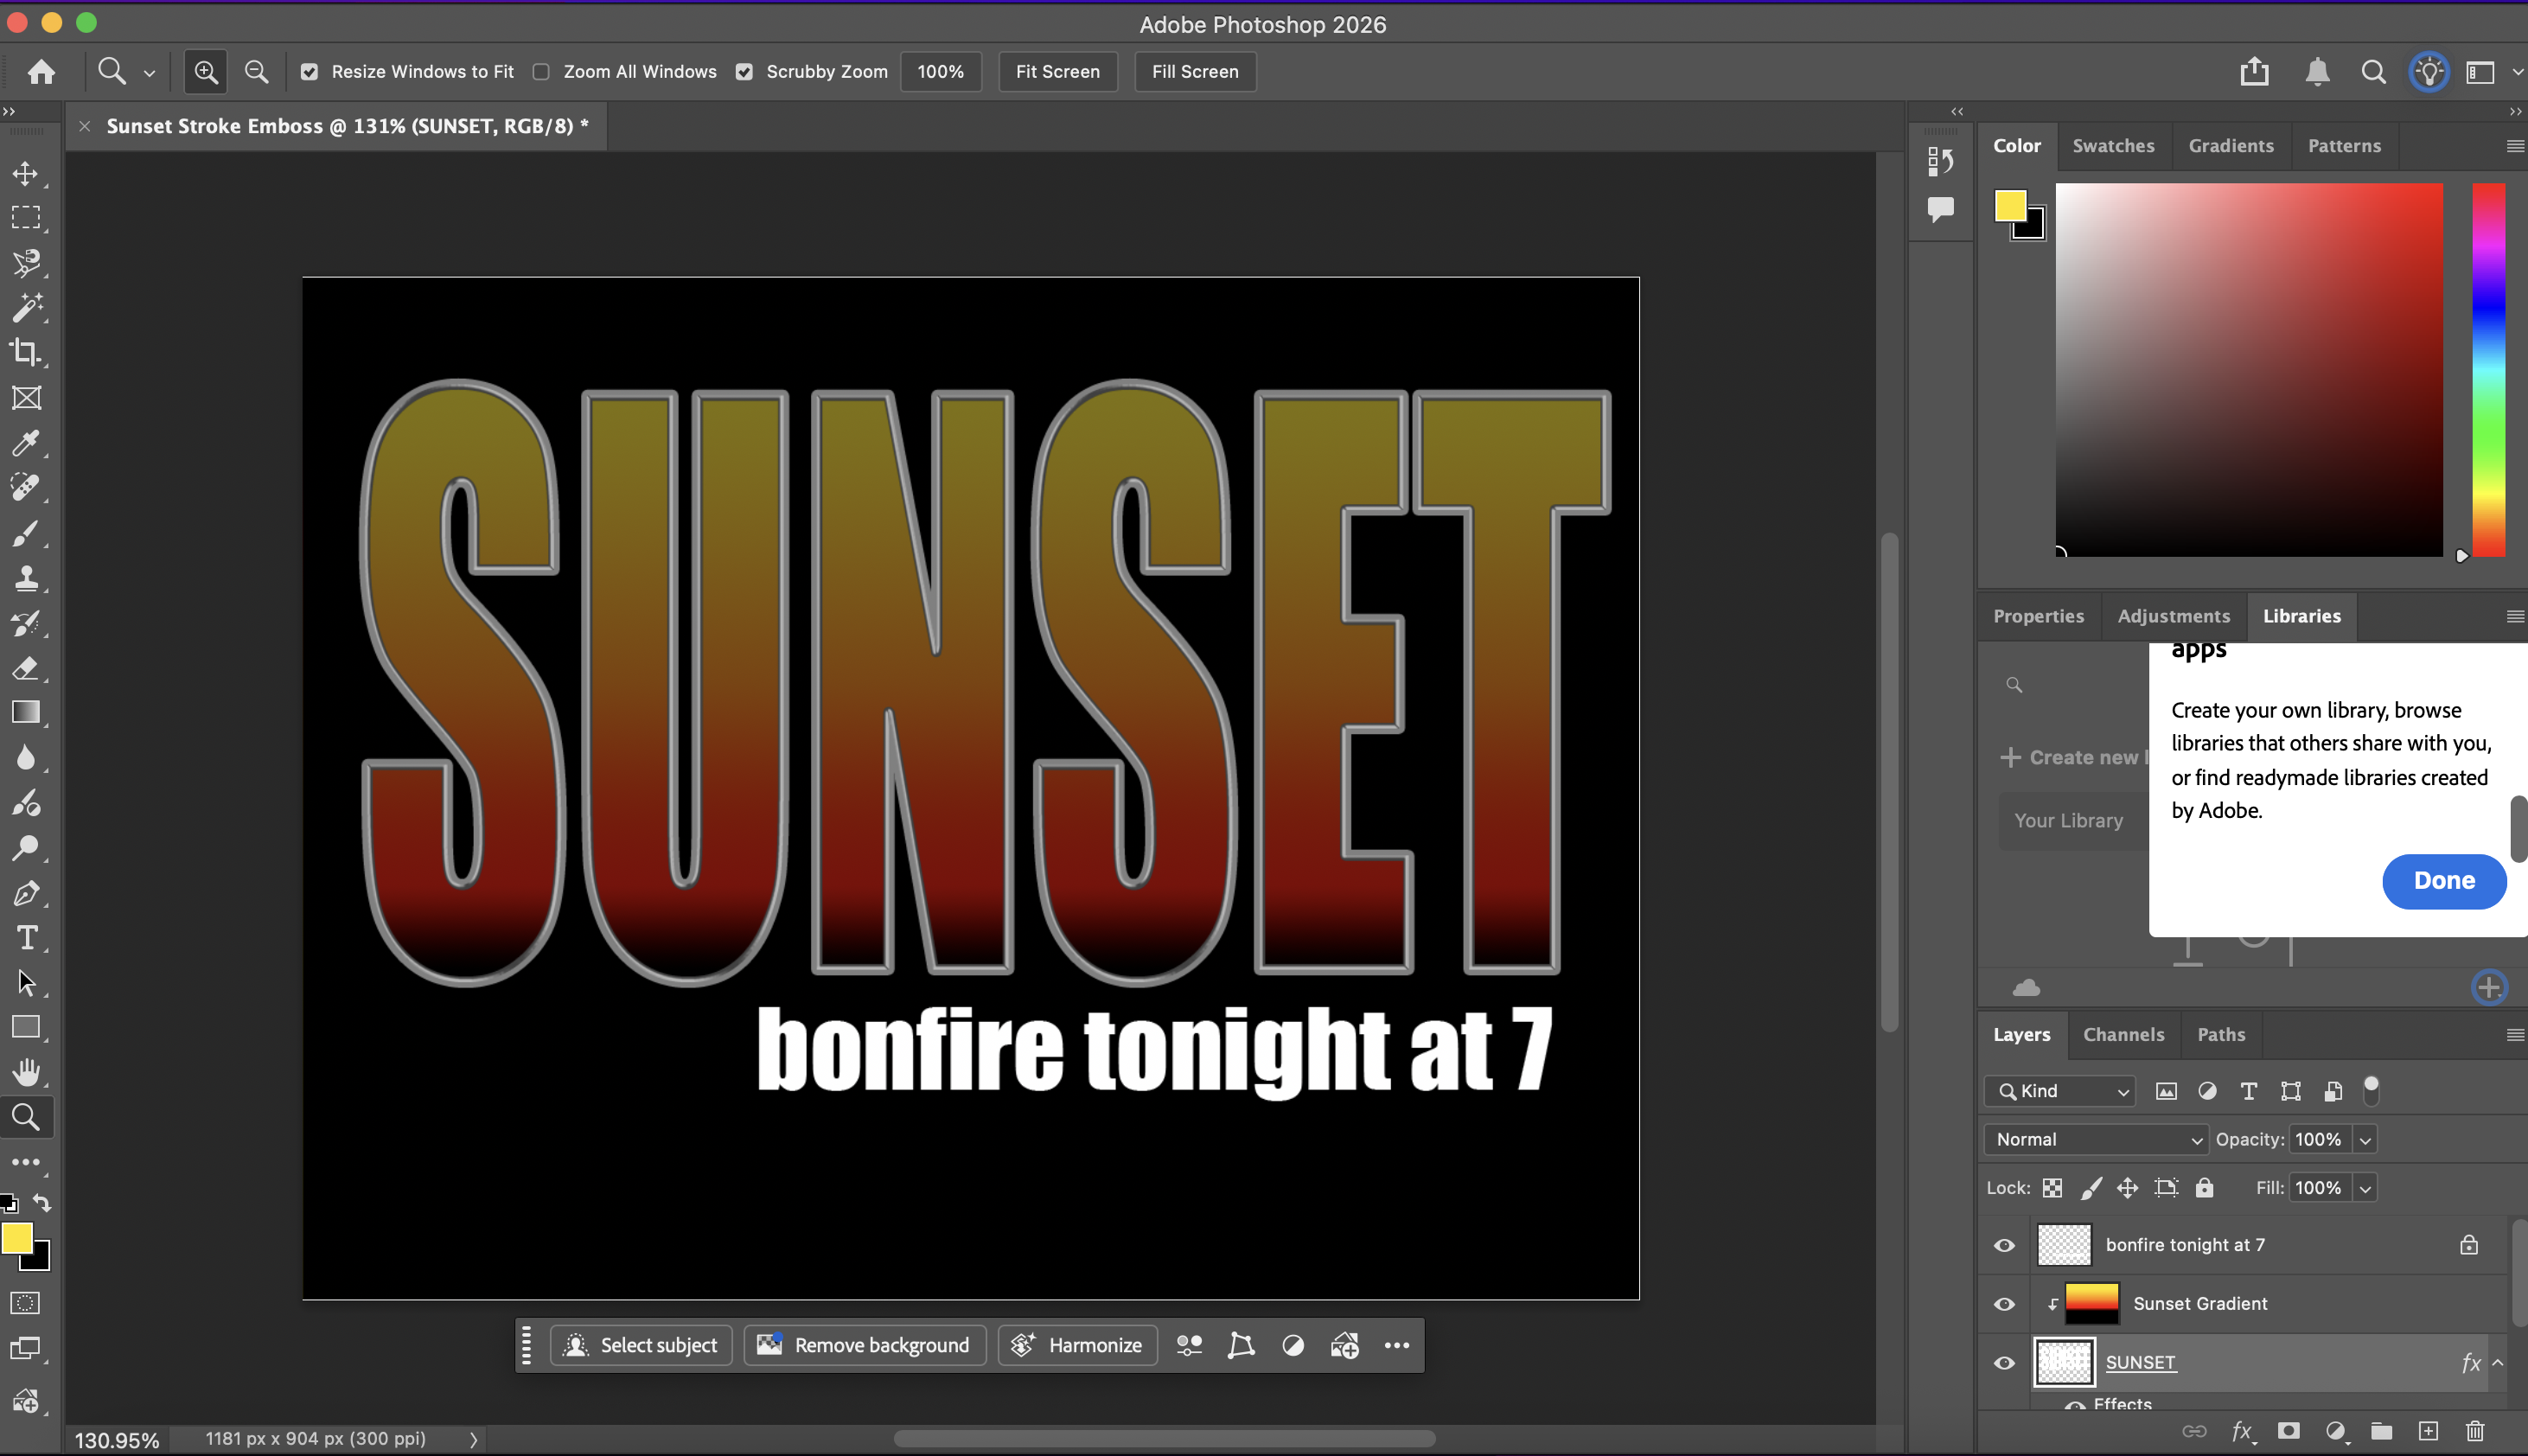The image size is (2528, 1456).
Task: Select the Horizontal Type tool
Action: click(27, 938)
